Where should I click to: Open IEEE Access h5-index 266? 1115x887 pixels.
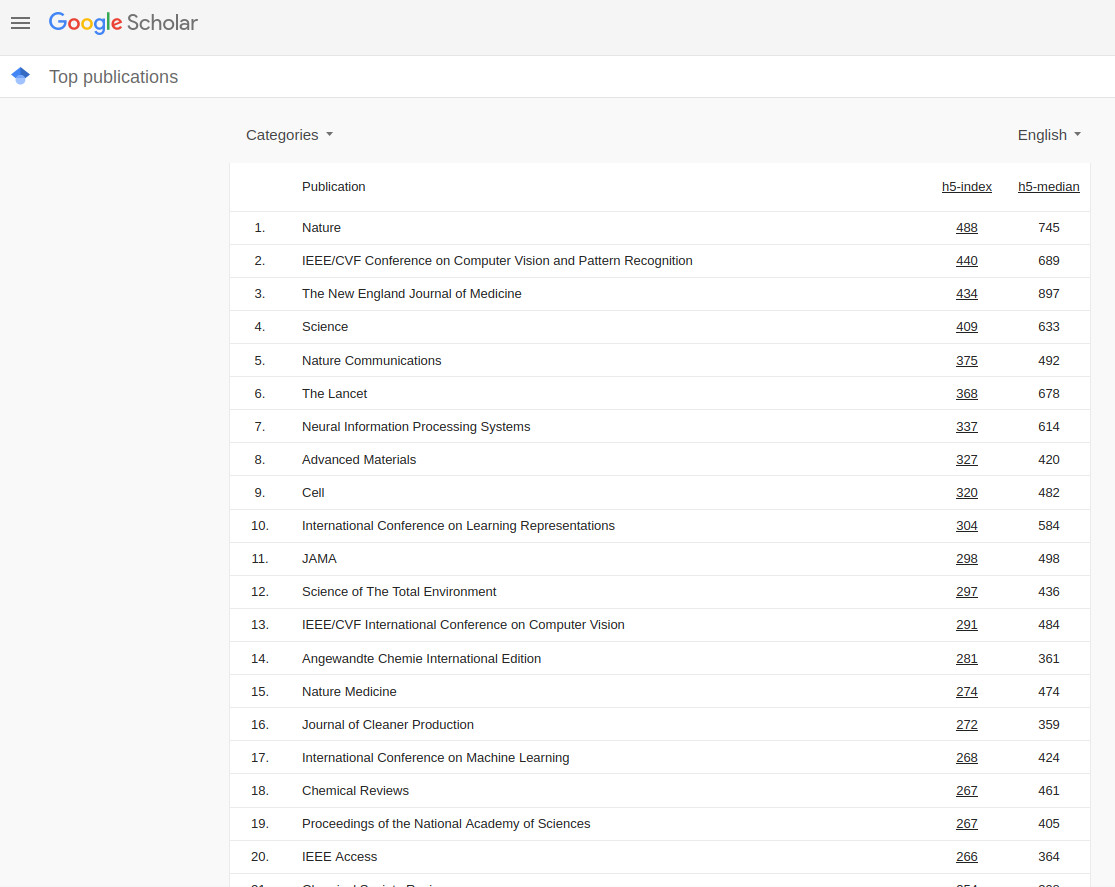pyautogui.click(x=966, y=857)
